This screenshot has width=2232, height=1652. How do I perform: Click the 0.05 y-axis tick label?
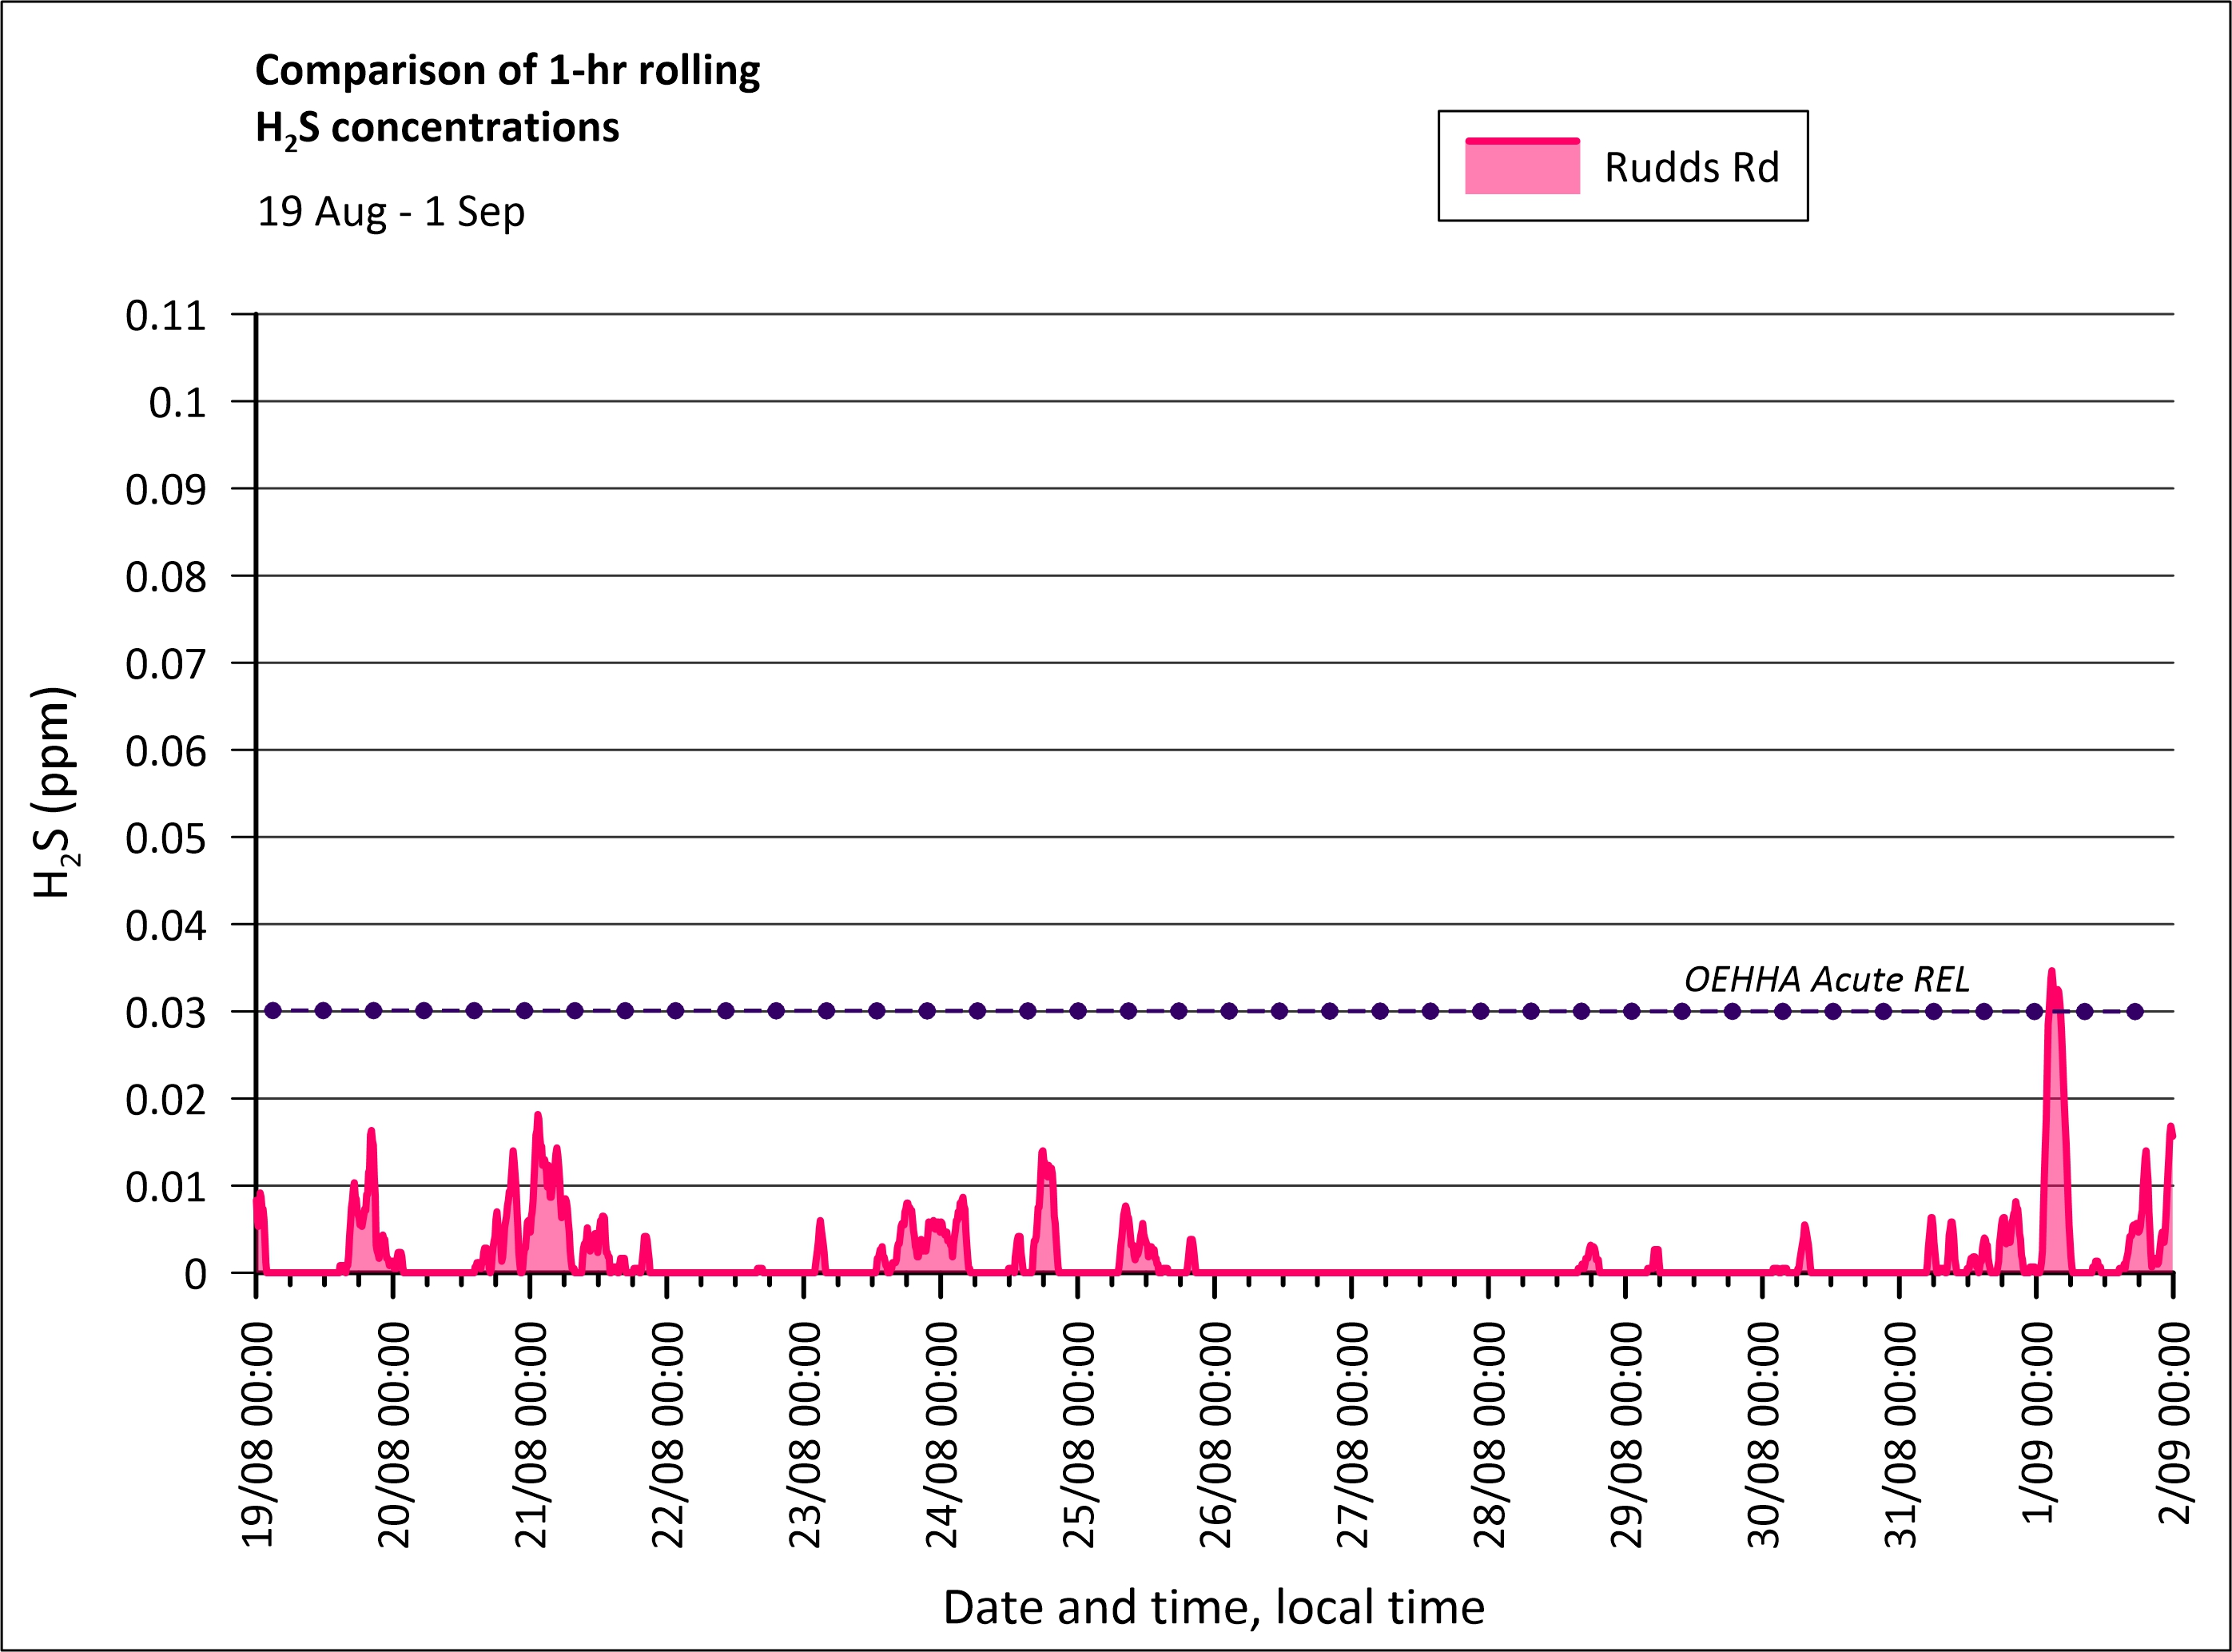click(x=165, y=838)
